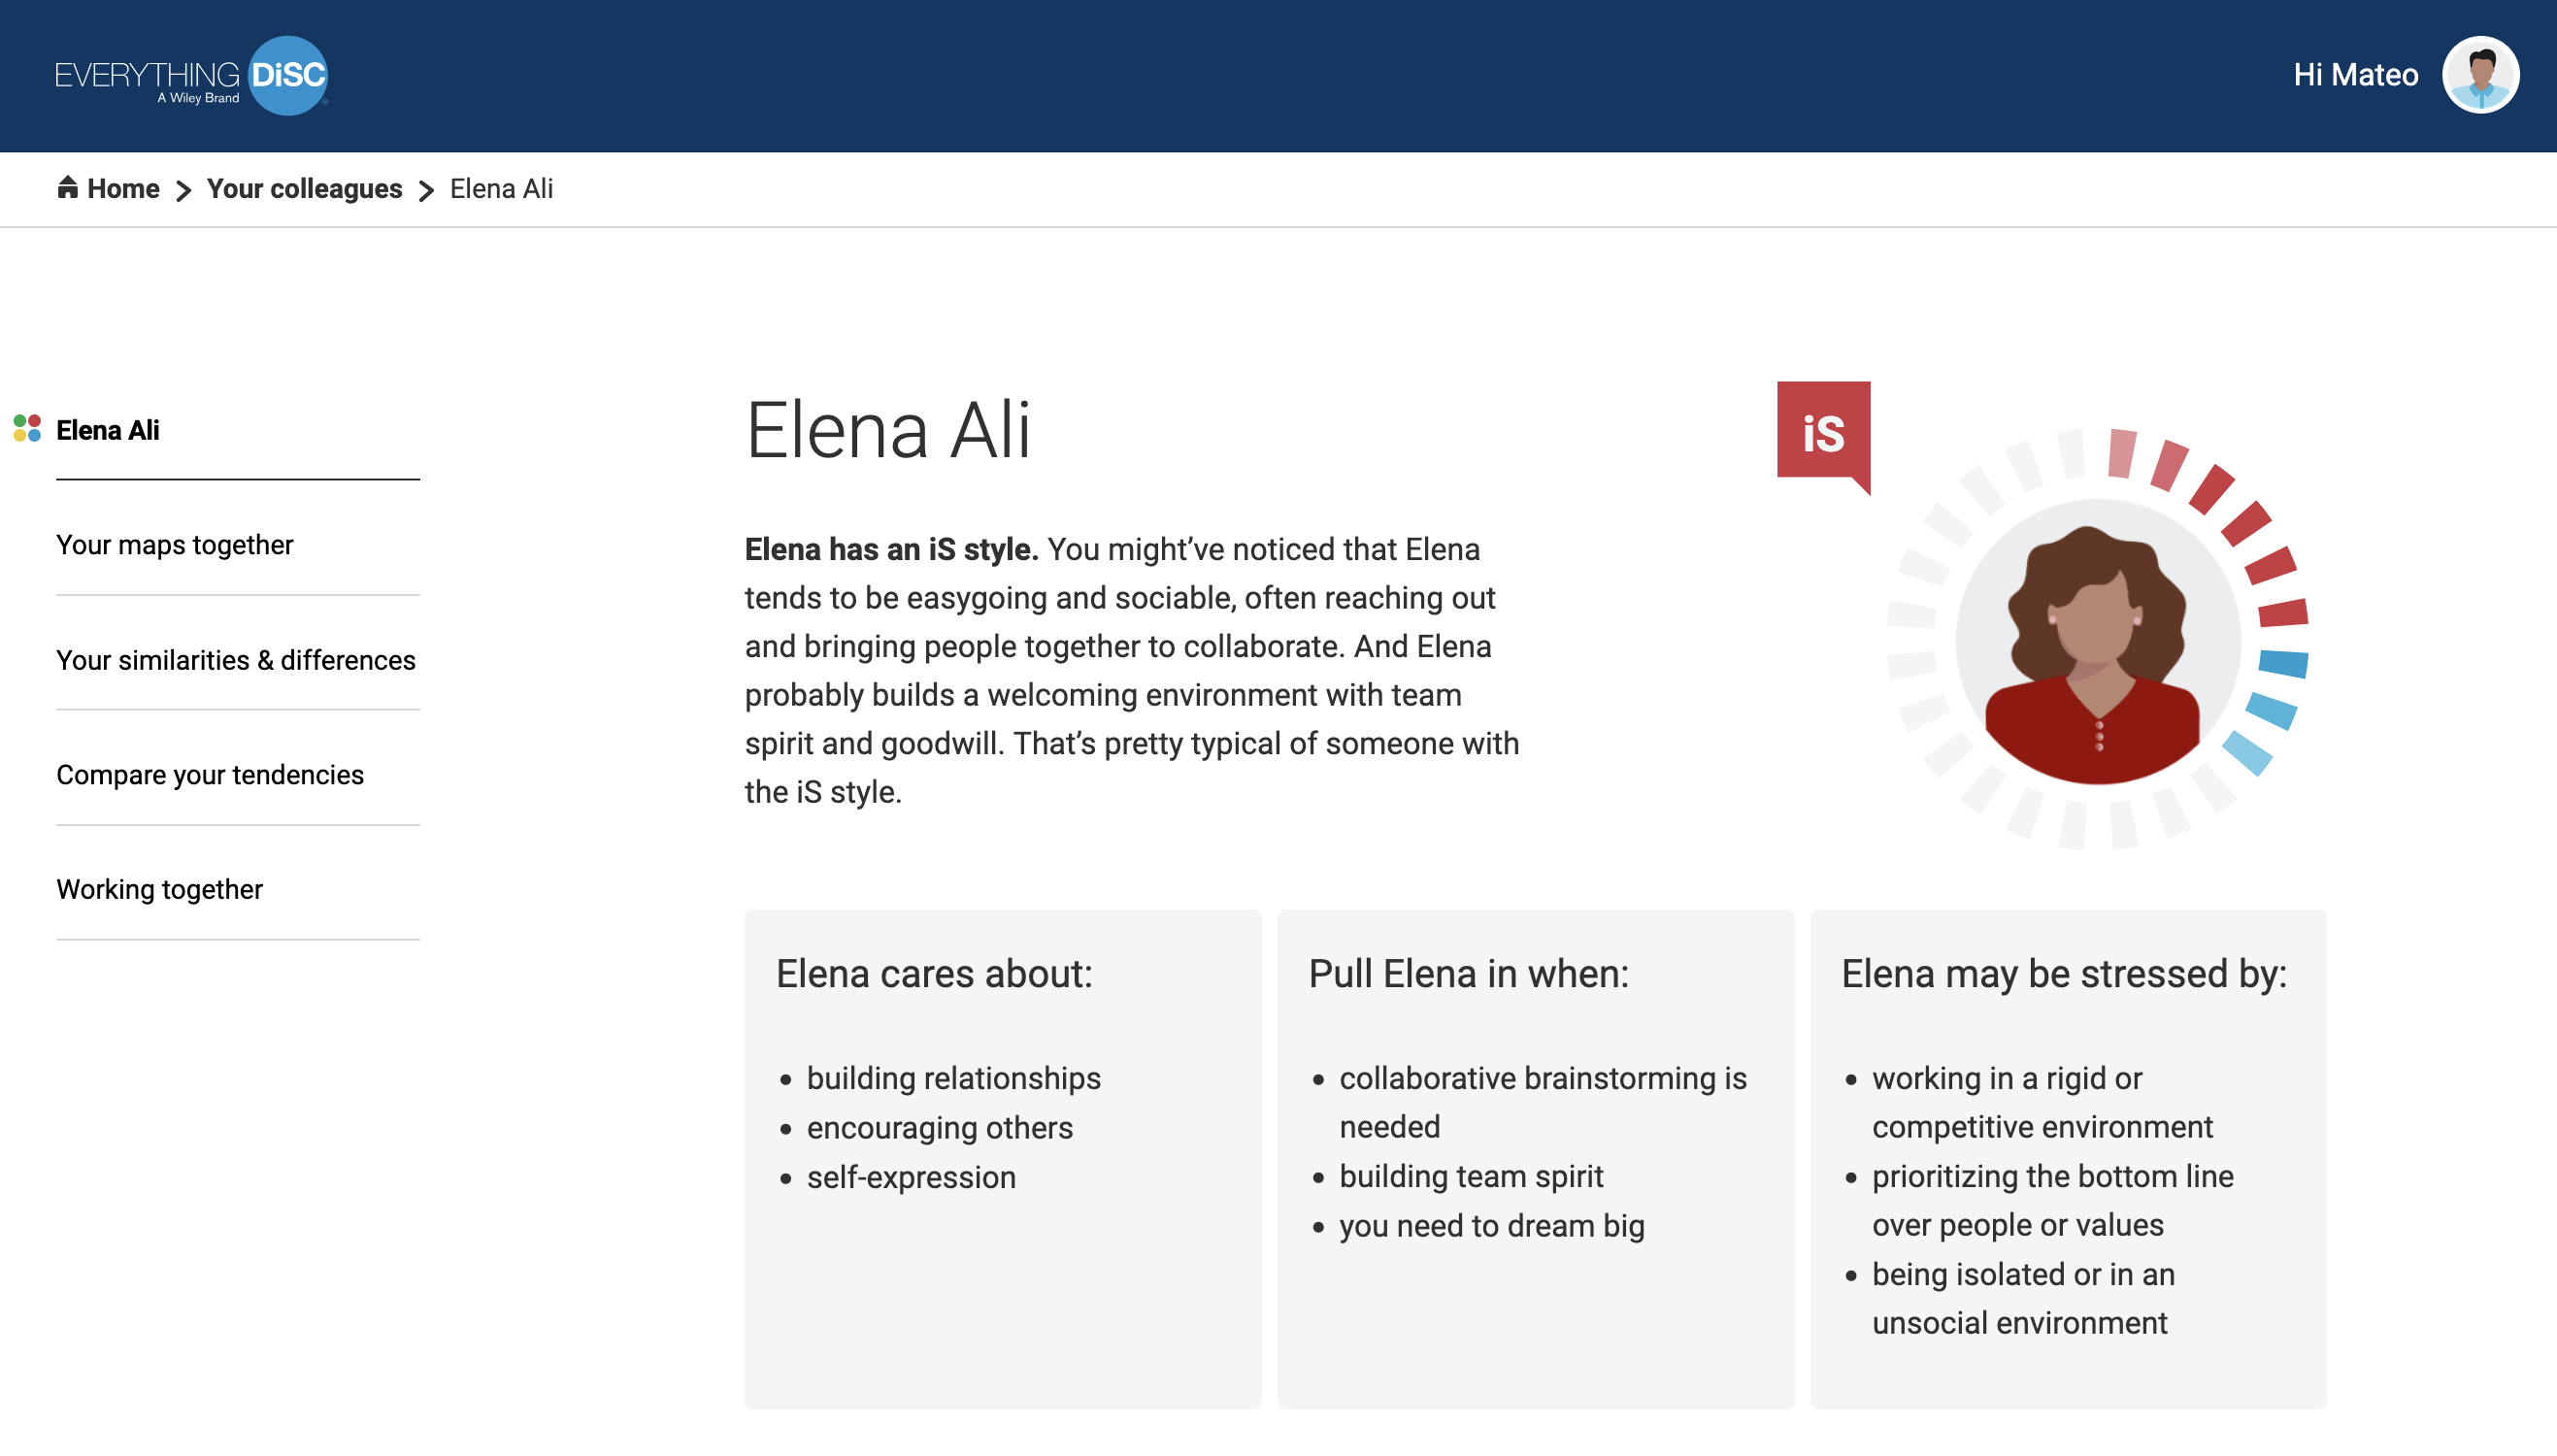
Task: Click a blue segment of DiSC ring
Action: point(2283,663)
